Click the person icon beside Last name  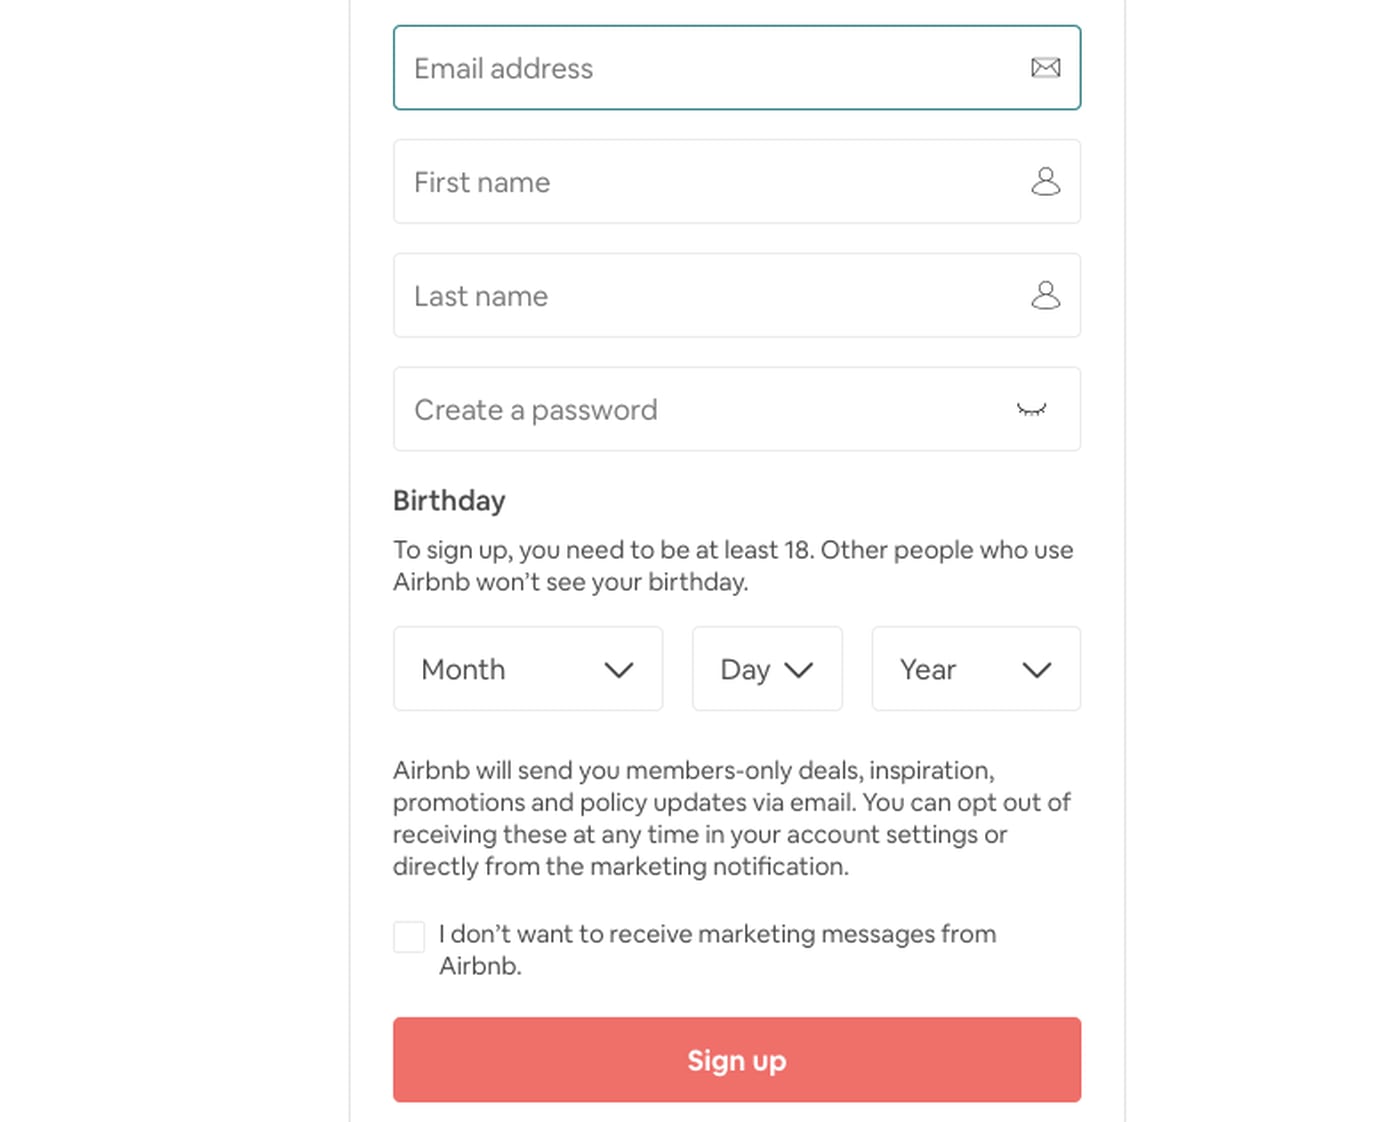[x=1046, y=296]
